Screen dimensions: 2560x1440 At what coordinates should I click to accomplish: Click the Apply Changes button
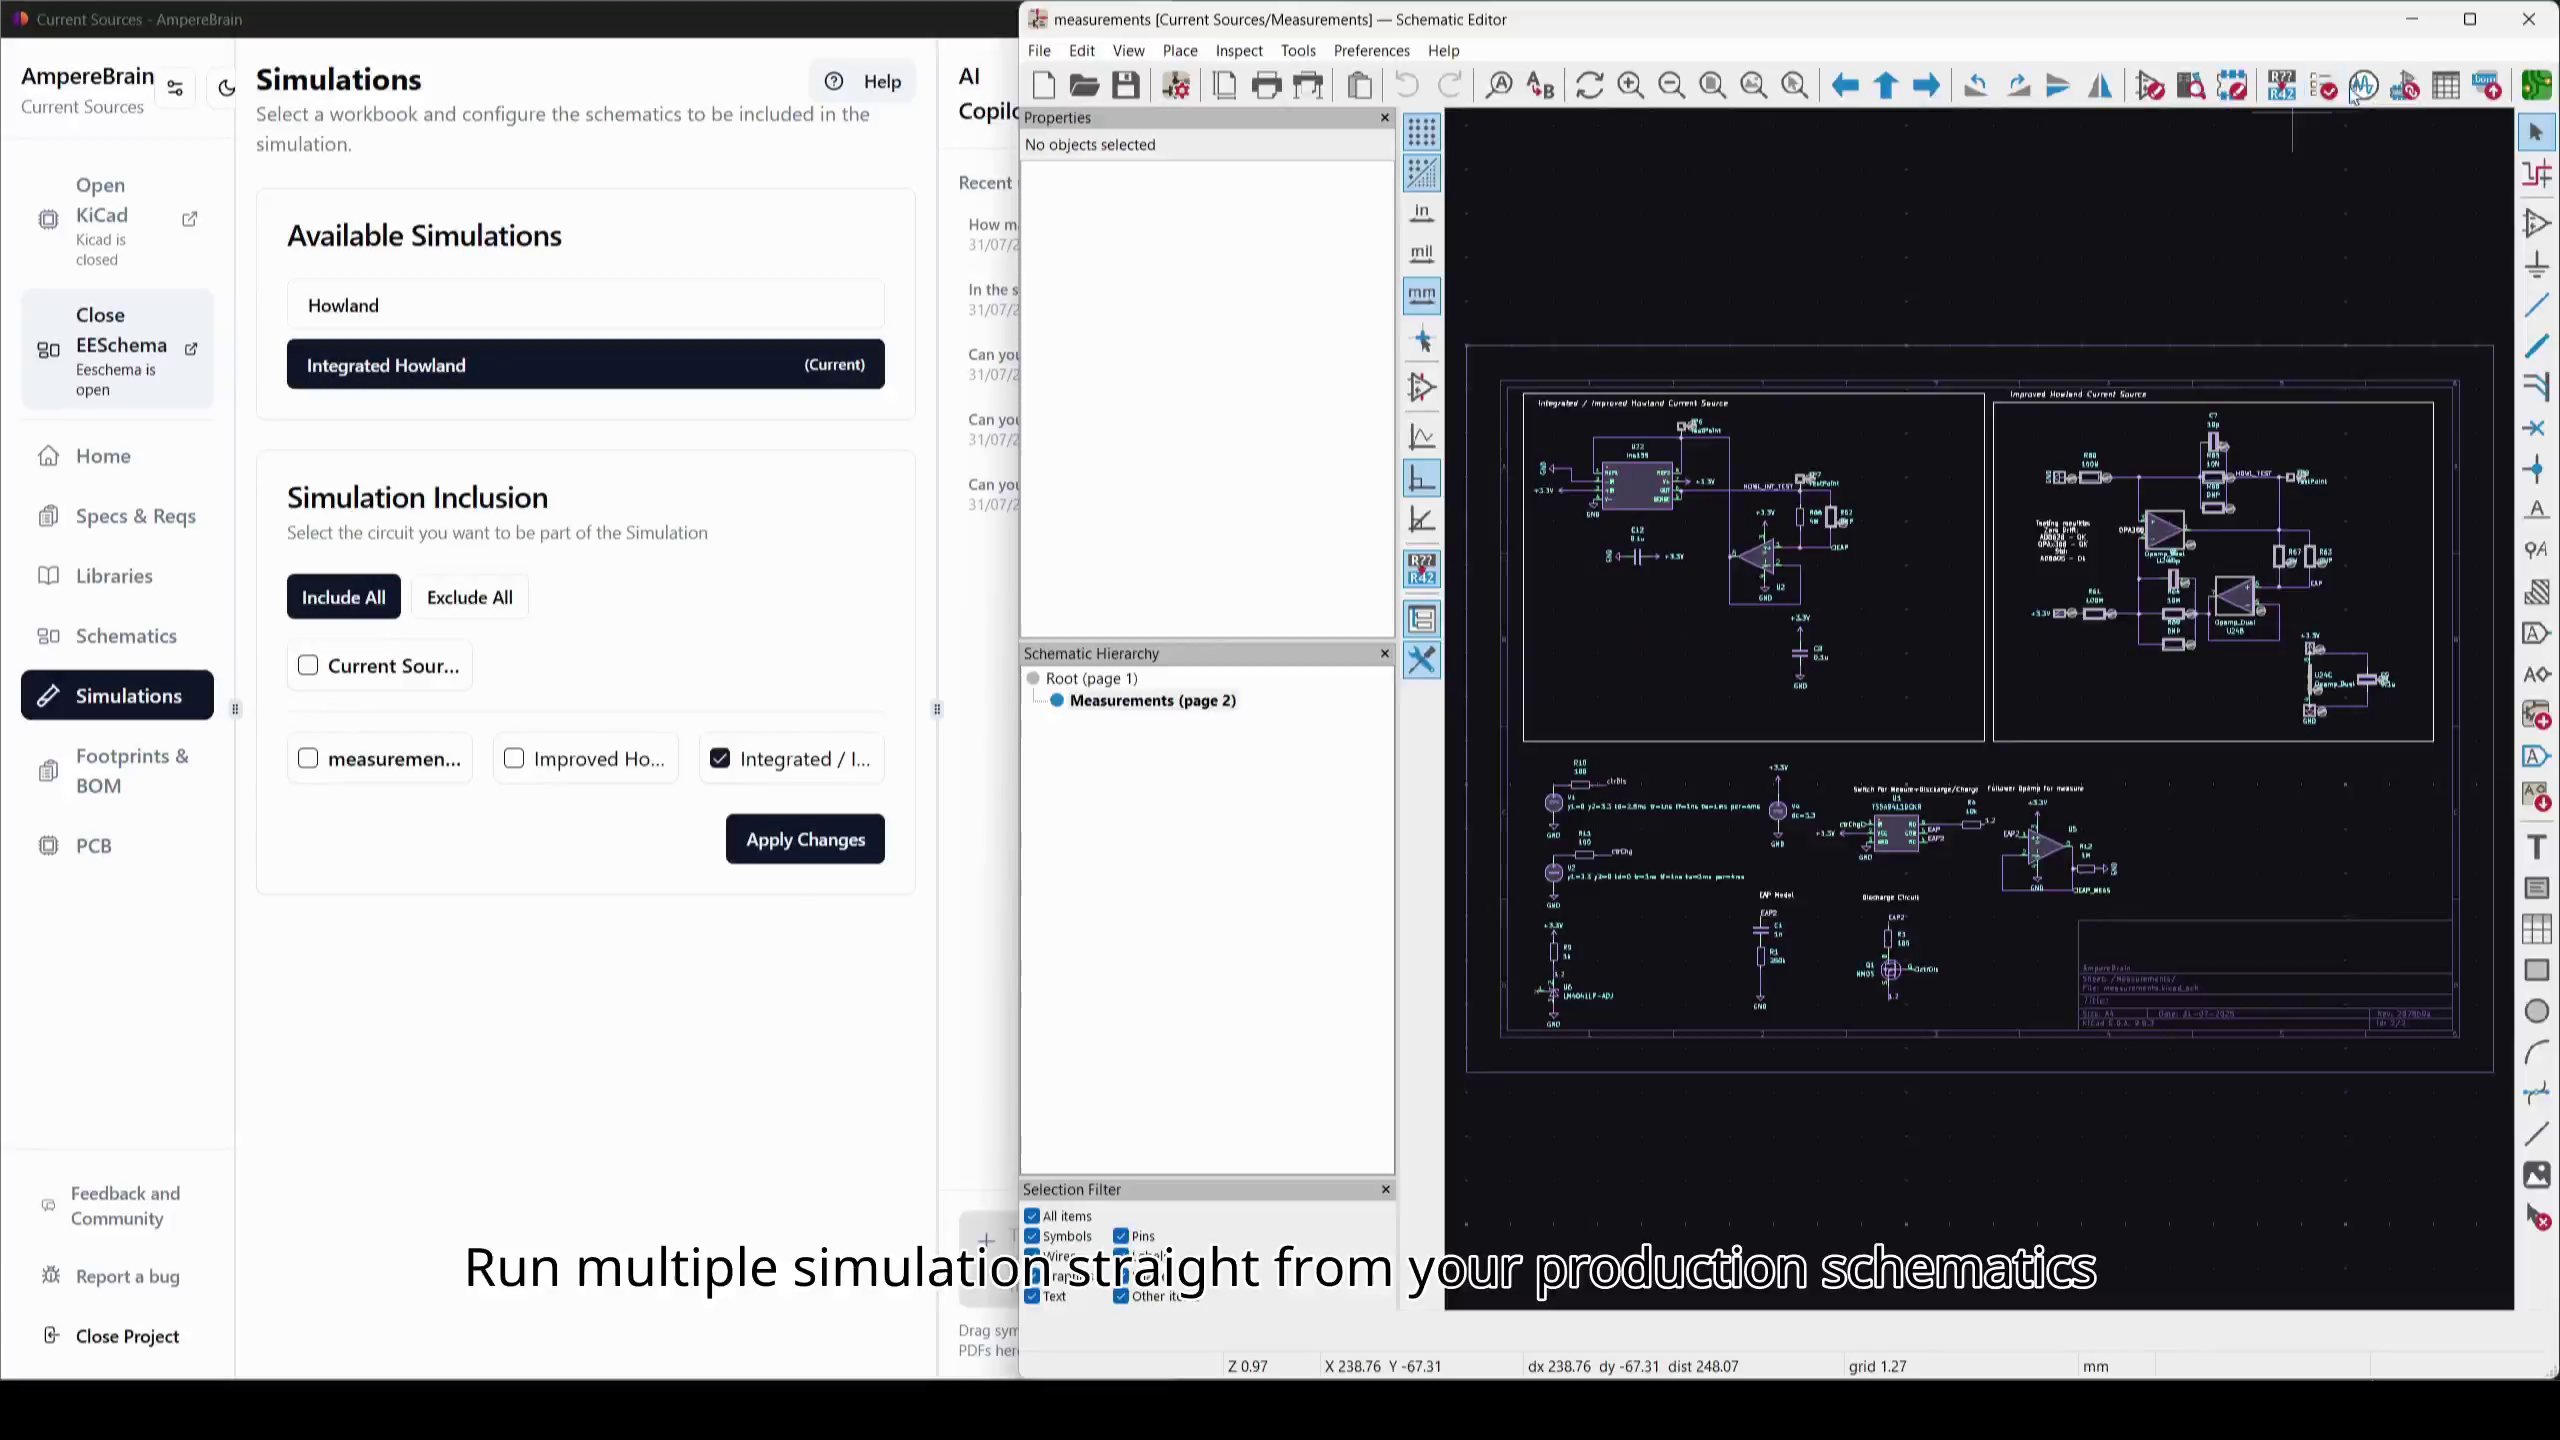[x=805, y=839]
